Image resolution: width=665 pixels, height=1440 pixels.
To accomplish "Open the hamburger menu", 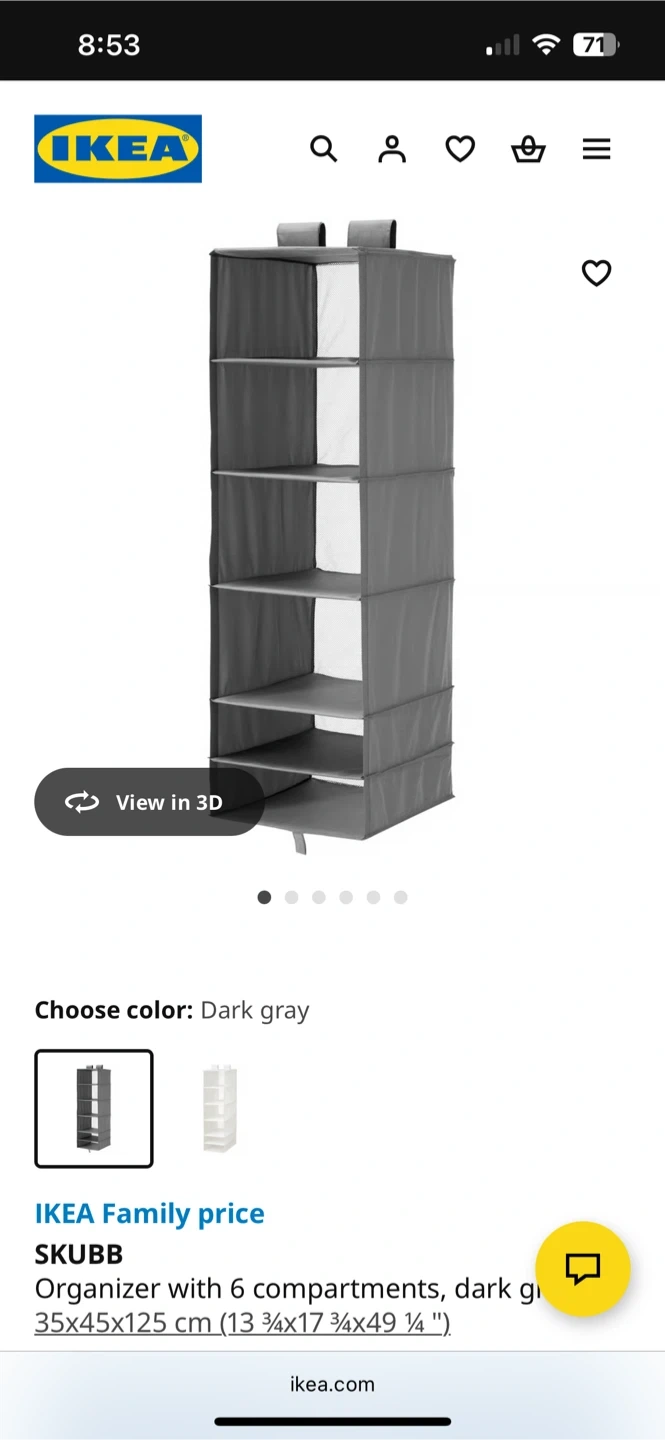I will tap(597, 149).
